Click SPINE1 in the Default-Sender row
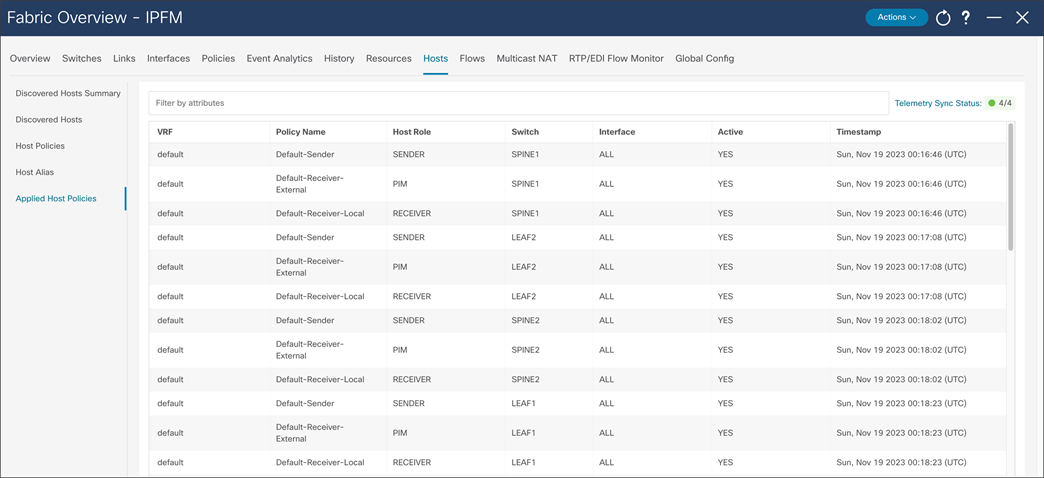The width and height of the screenshot is (1044, 478). click(x=525, y=154)
